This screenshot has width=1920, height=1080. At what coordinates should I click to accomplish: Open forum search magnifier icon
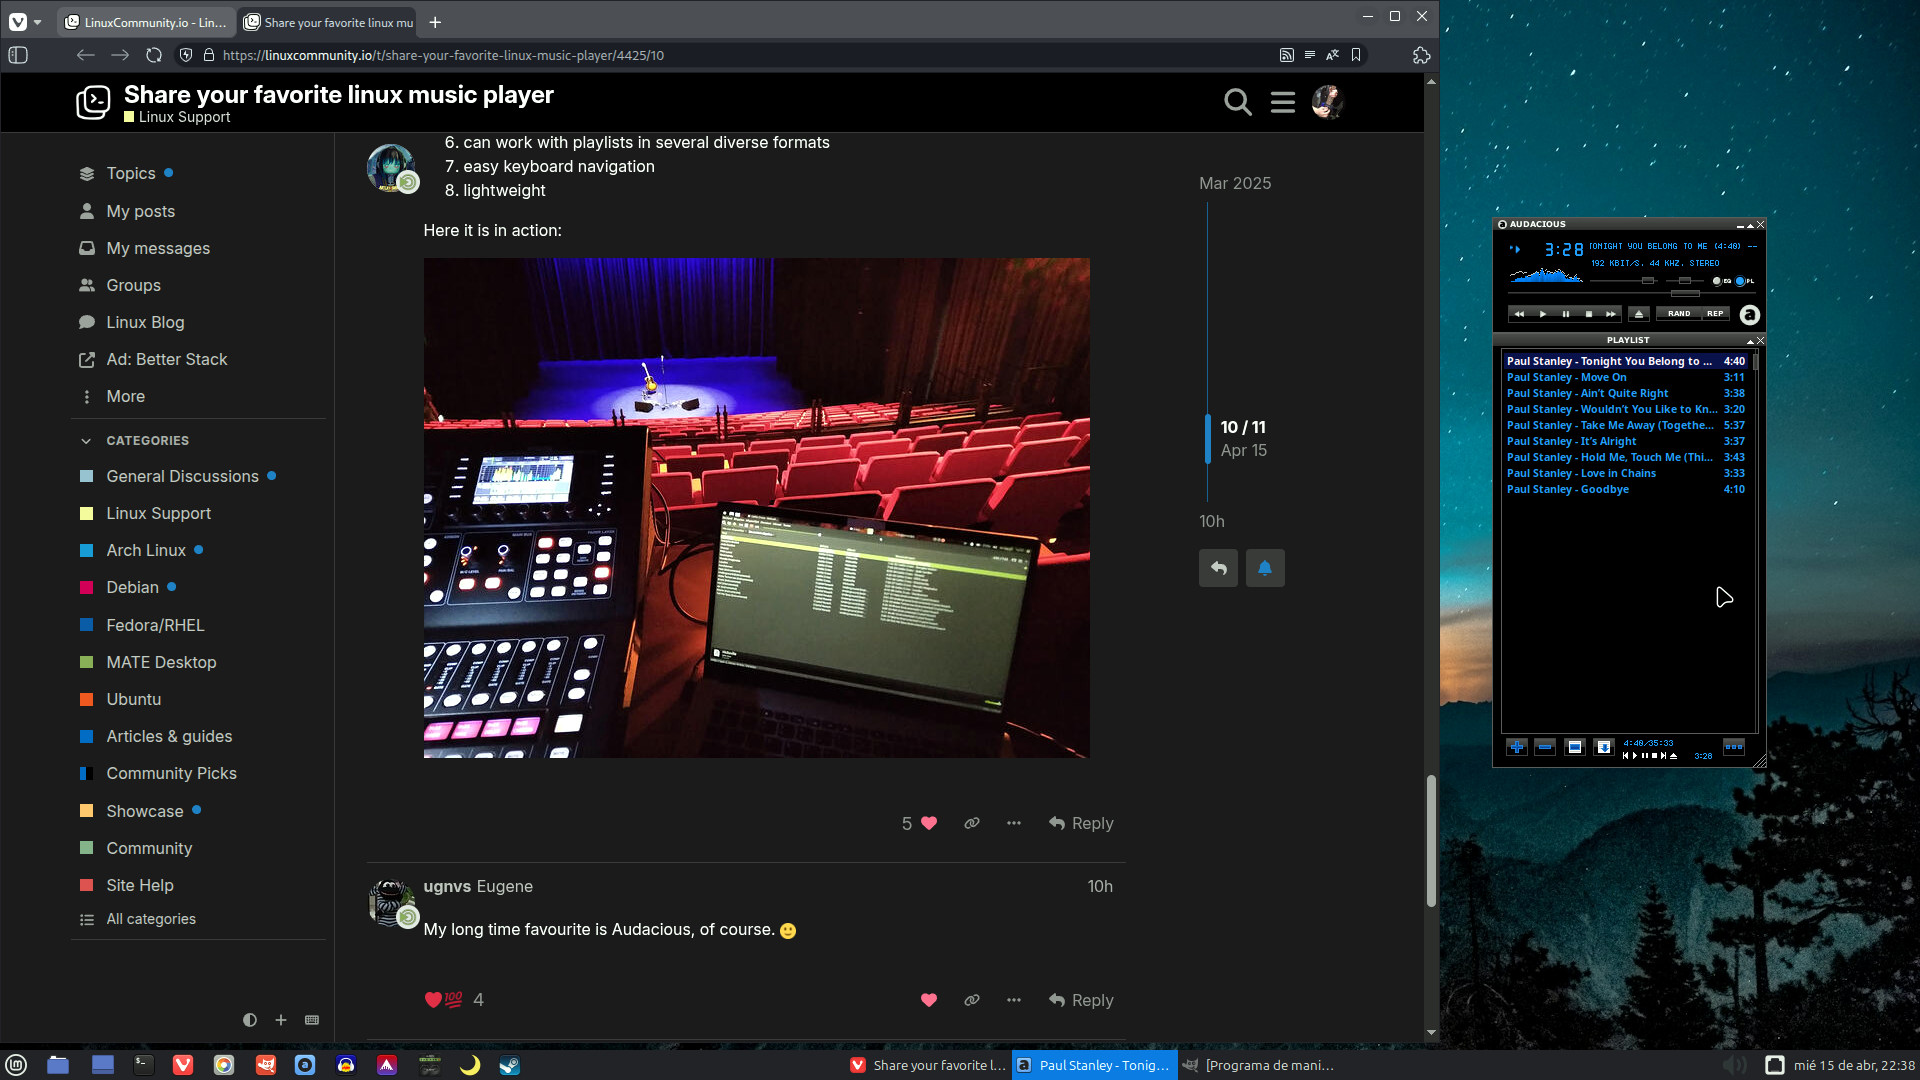coord(1237,102)
